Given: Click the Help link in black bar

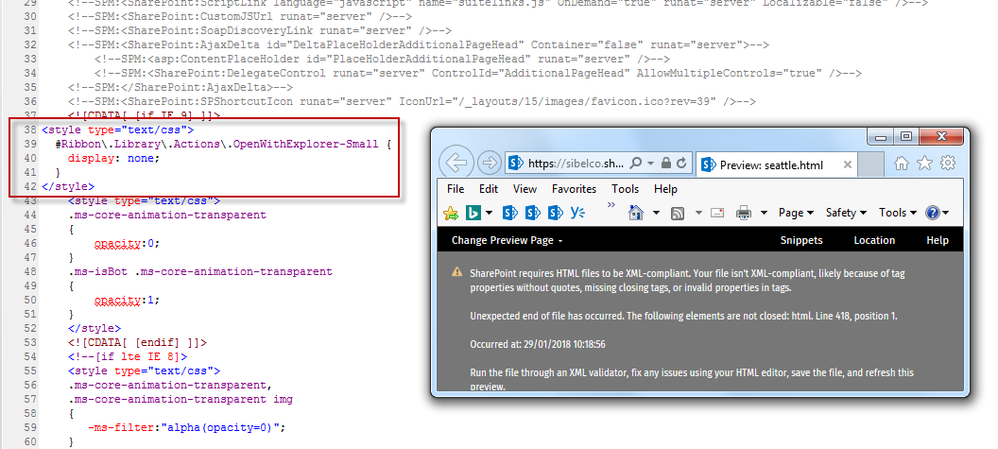Looking at the screenshot, I should (x=938, y=240).
